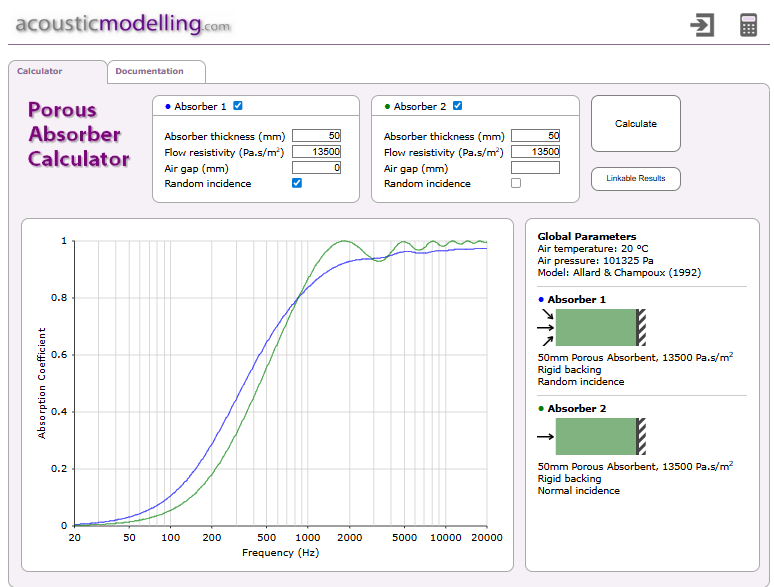Click the acousticmodelling.com logo

pos(123,24)
